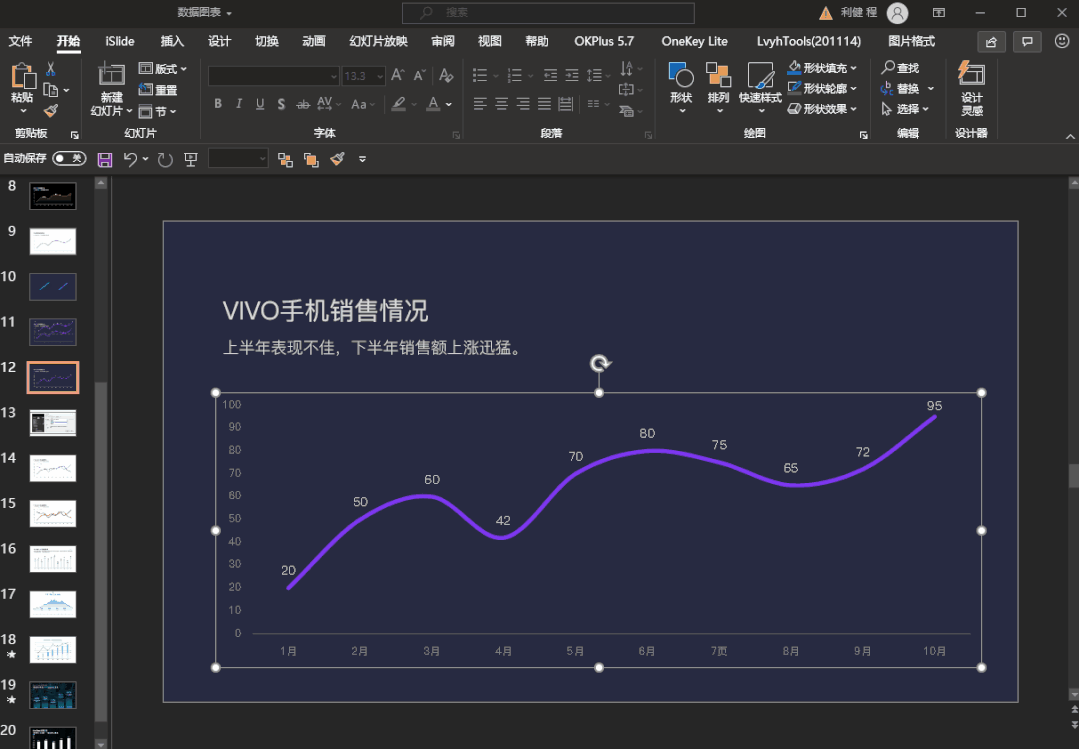Switch to the iSlide tab

(x=121, y=41)
